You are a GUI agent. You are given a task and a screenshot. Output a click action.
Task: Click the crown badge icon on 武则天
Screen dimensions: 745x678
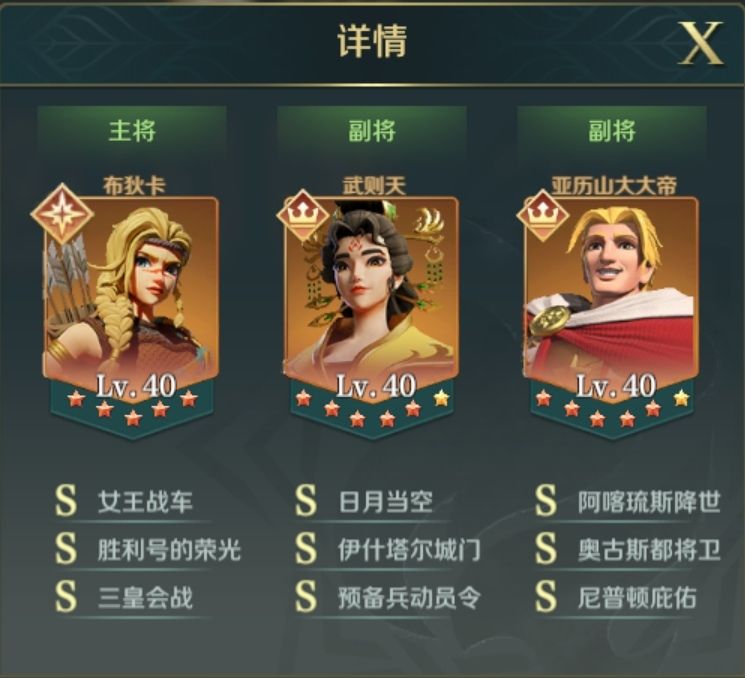(x=303, y=217)
